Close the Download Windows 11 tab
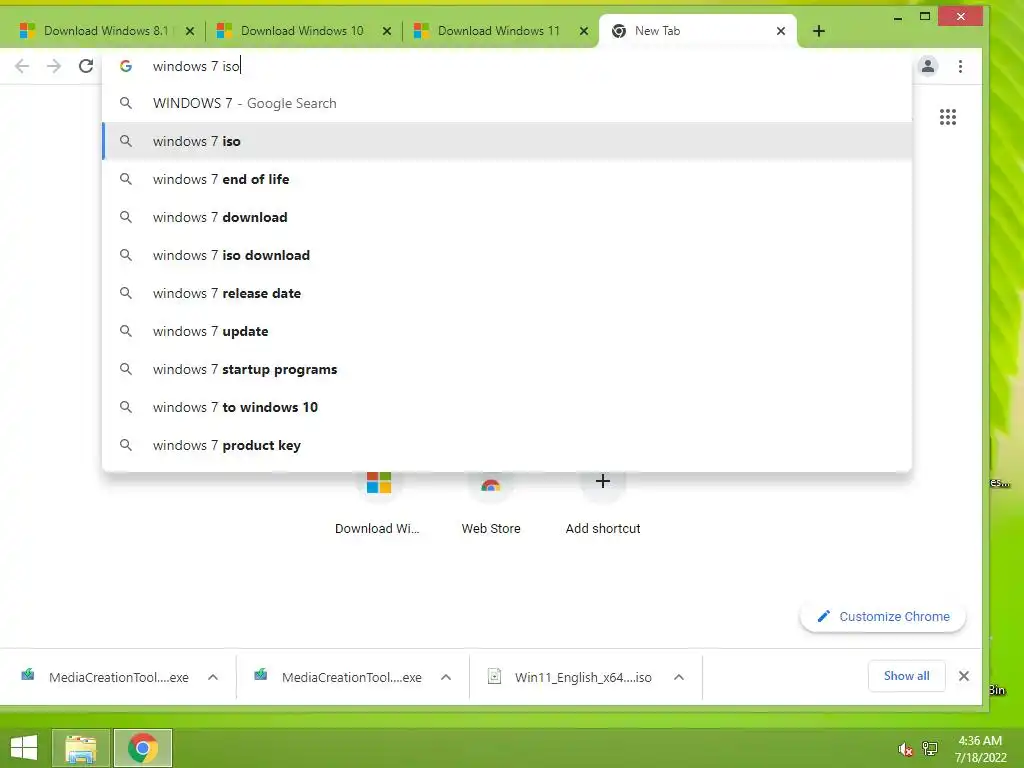Screen dimensions: 1024x768 pyautogui.click(x=584, y=31)
